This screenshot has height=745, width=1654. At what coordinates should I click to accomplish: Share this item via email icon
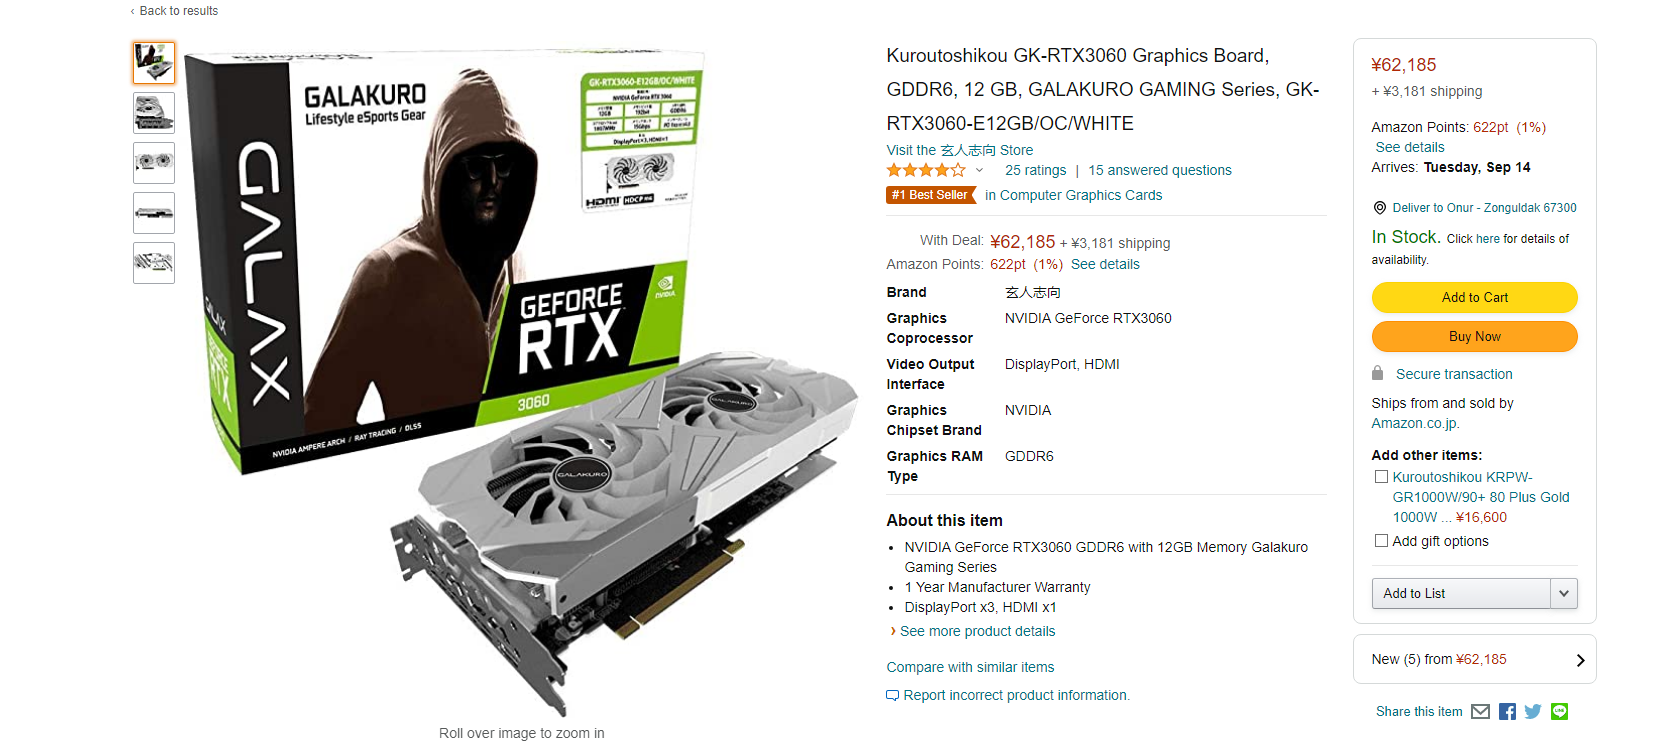click(x=1480, y=712)
